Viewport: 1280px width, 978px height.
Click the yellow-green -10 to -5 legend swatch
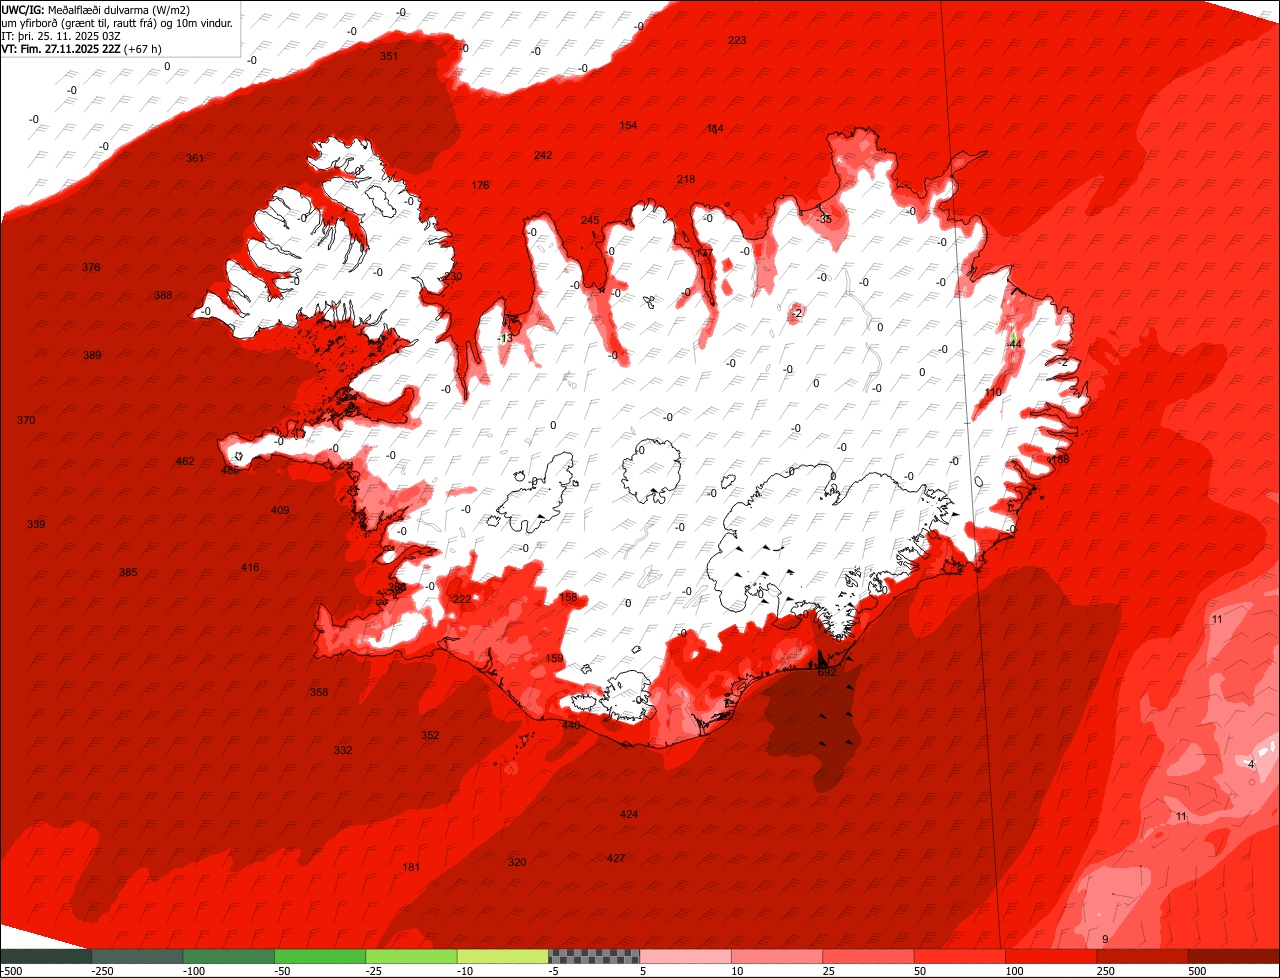tap(503, 956)
